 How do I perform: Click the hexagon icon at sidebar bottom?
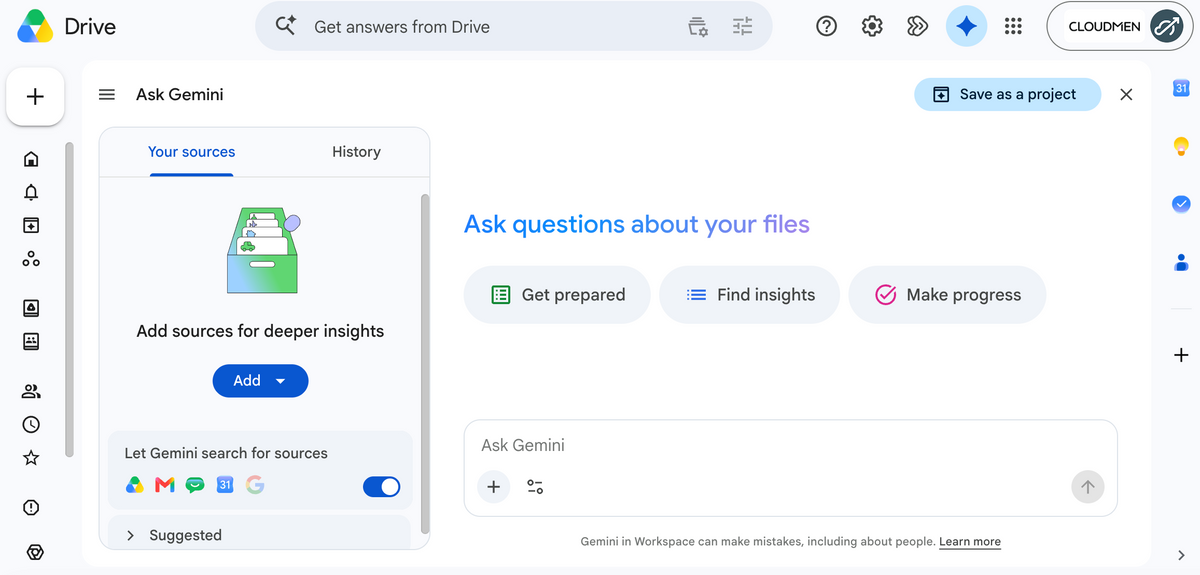click(x=35, y=552)
